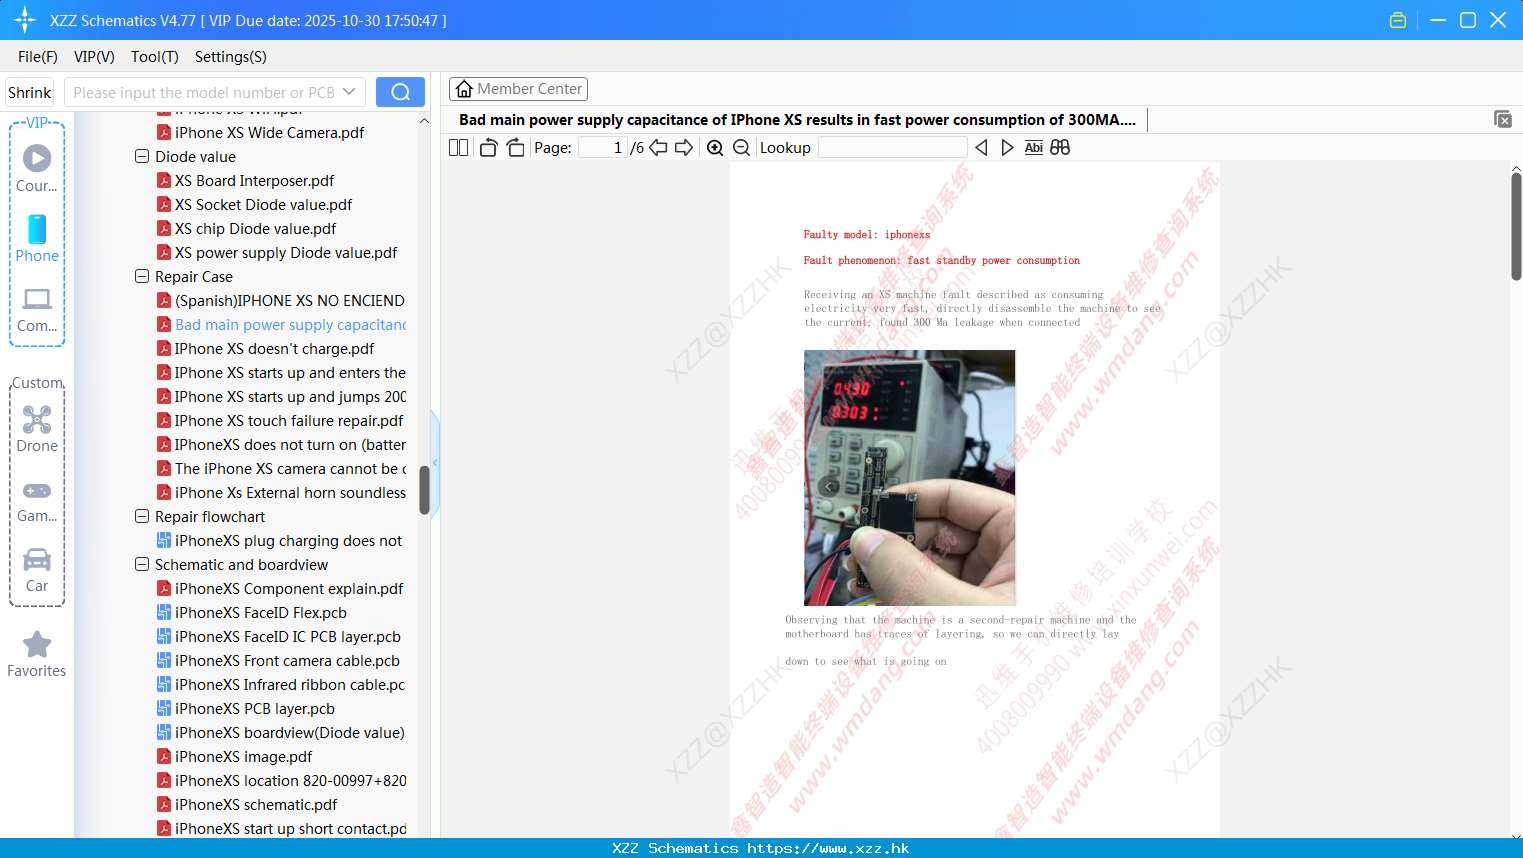
Task: Open IPhone XS touch failure repair.pdf
Action: coord(281,421)
